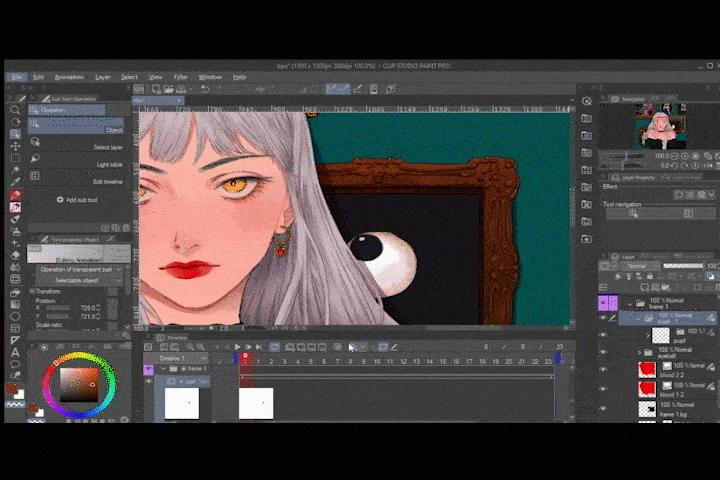720x480 pixels.
Task: Select the Move layer tool
Action: [x=15, y=146]
